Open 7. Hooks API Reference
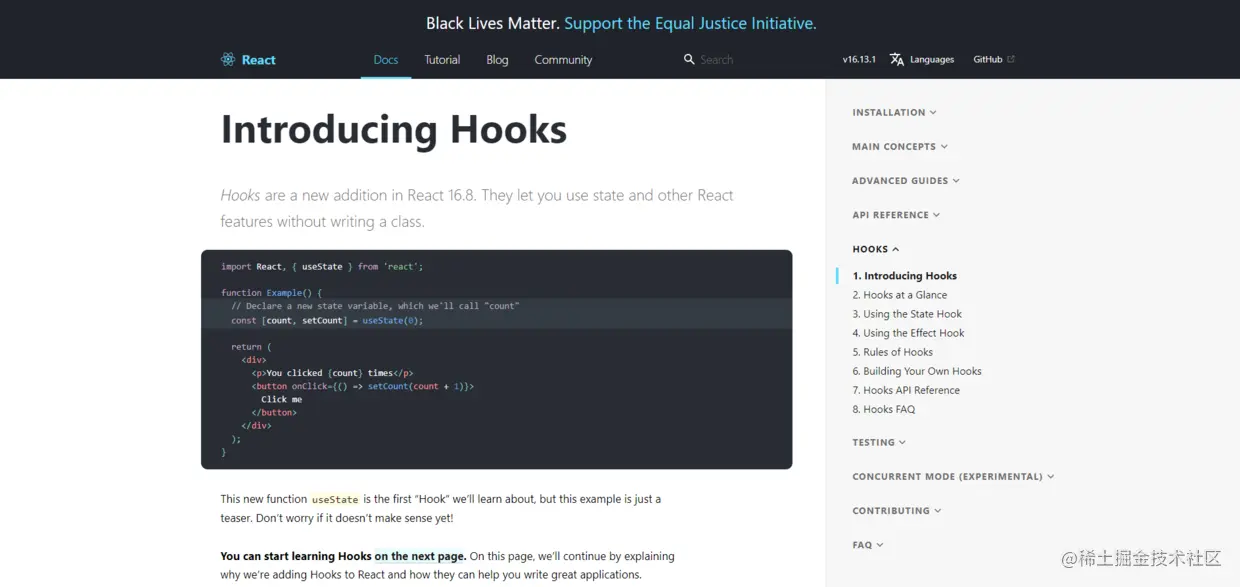The image size is (1240, 587). click(x=906, y=390)
